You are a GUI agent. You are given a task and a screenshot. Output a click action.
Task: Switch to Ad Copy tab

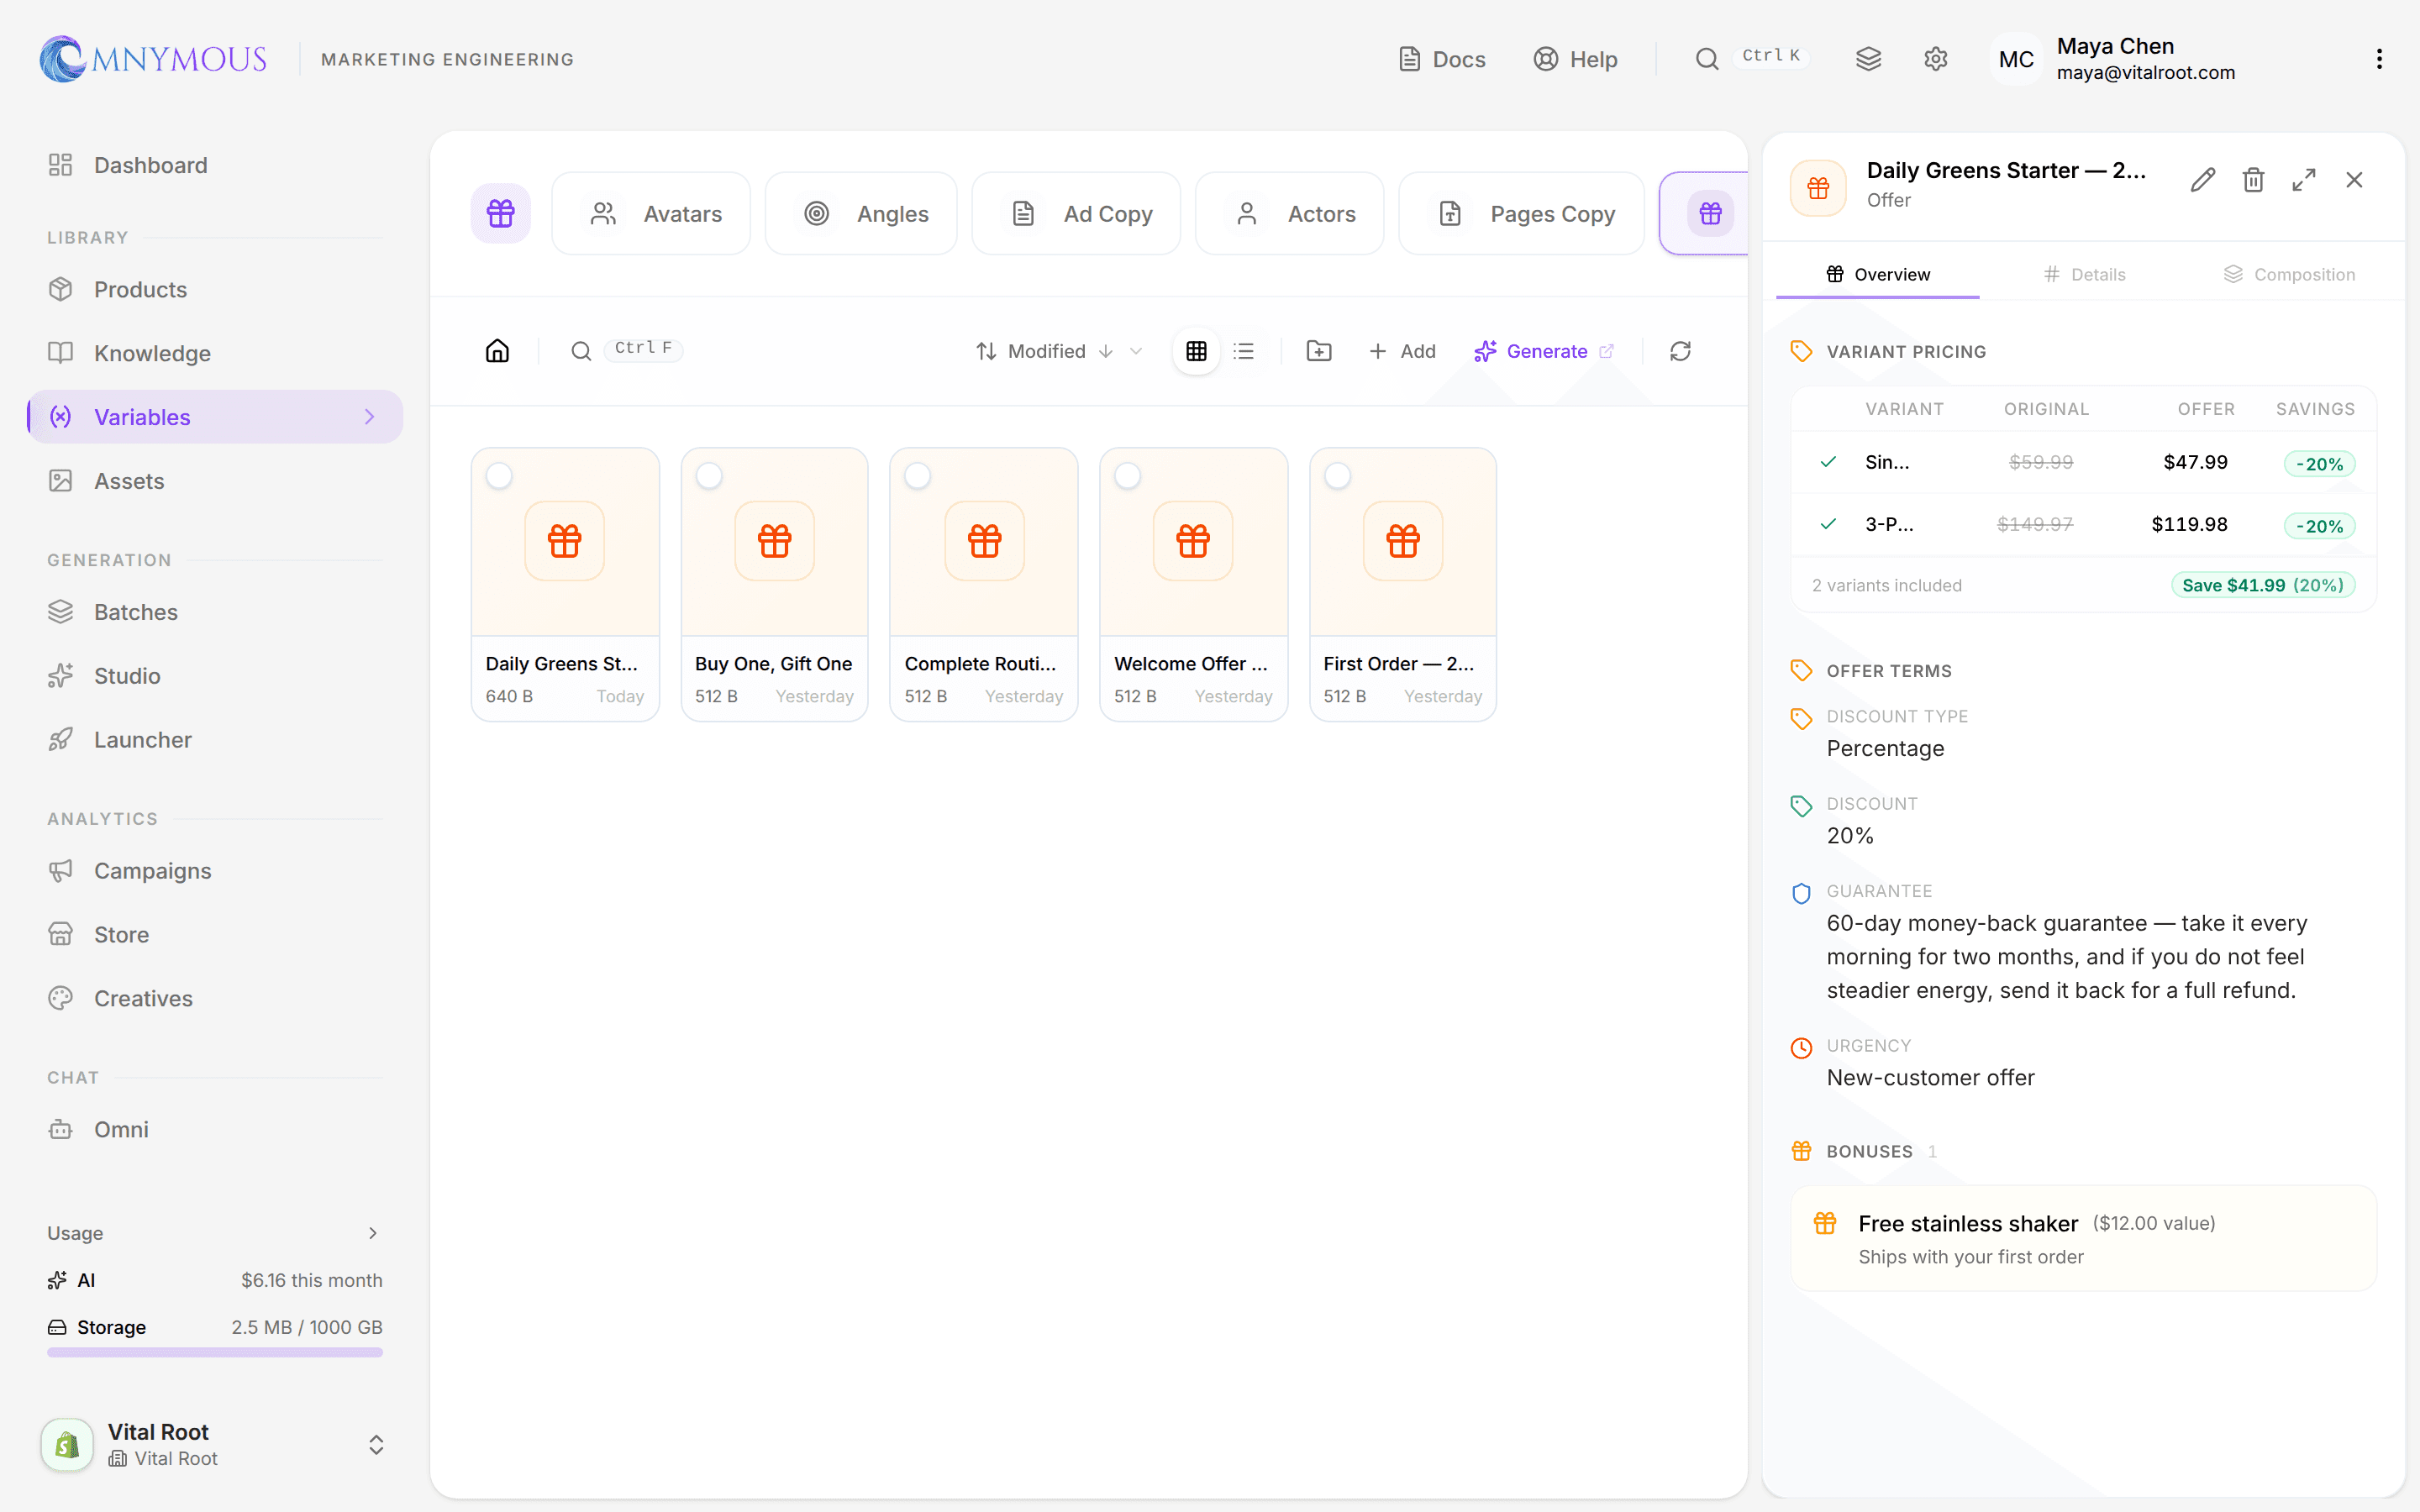click(1076, 213)
